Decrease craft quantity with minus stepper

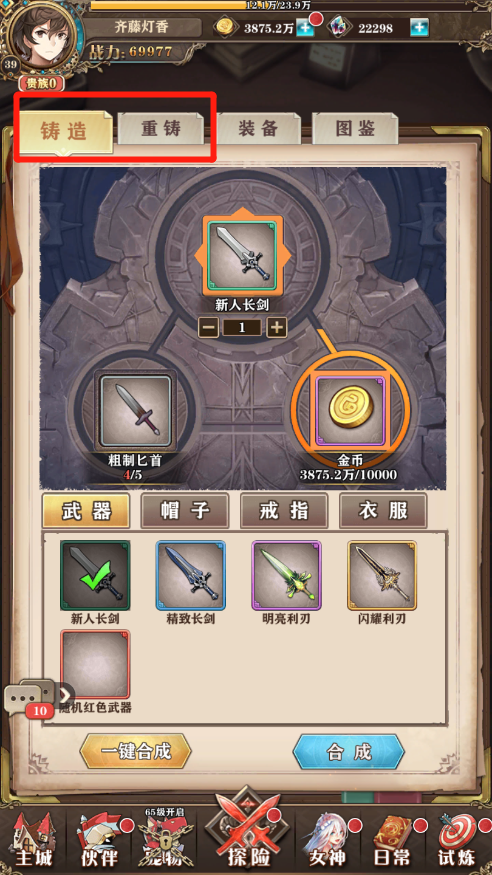(209, 328)
